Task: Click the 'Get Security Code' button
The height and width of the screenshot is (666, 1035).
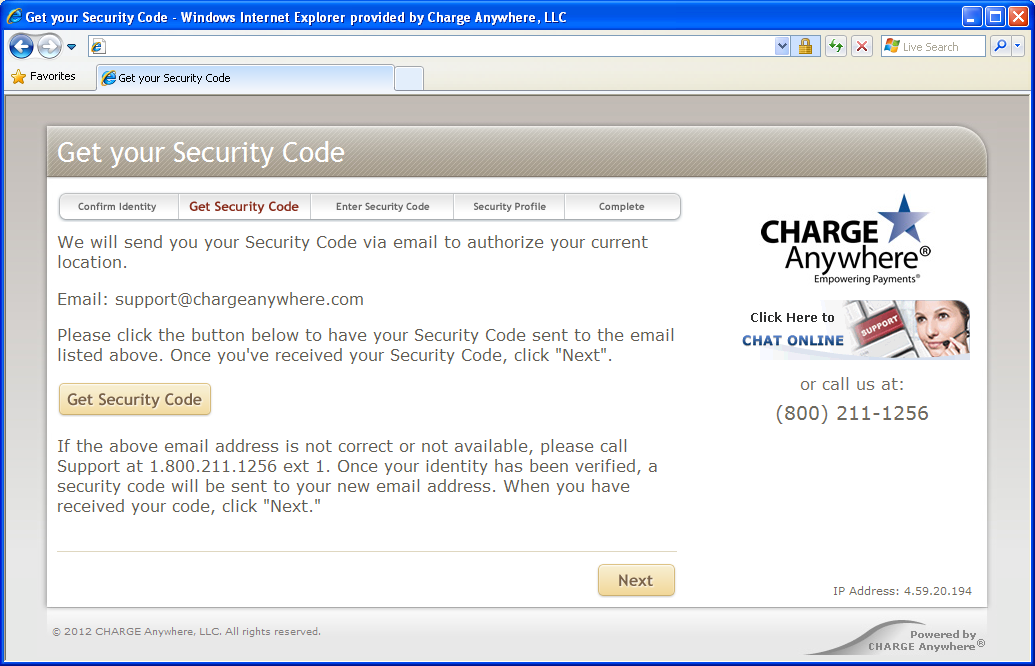Action: [x=135, y=399]
